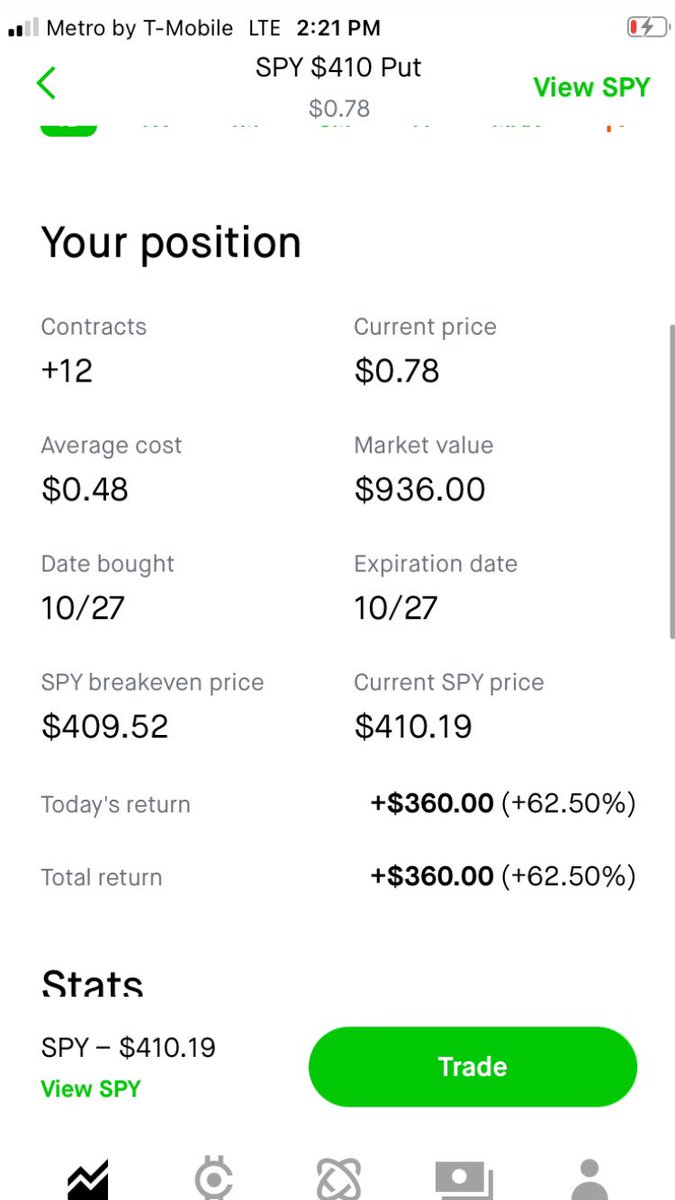Open the browse atom-shaped icon
This screenshot has height=1200, width=675.
pyautogui.click(x=338, y=1180)
